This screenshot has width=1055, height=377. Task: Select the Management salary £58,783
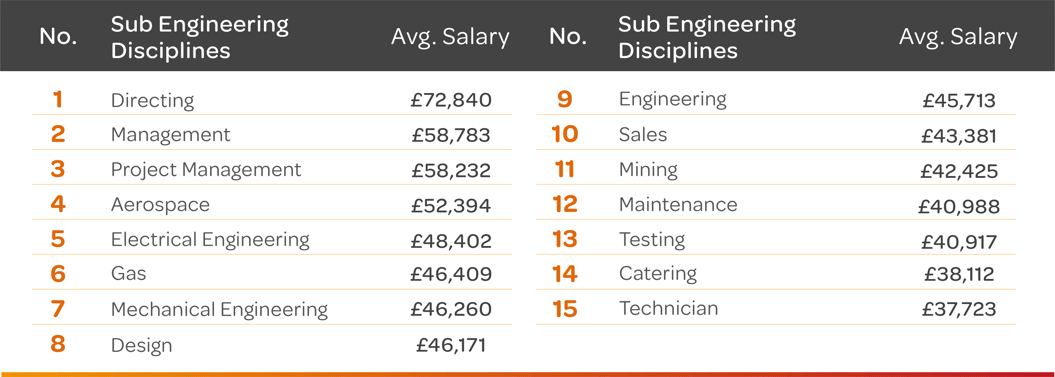click(x=452, y=135)
